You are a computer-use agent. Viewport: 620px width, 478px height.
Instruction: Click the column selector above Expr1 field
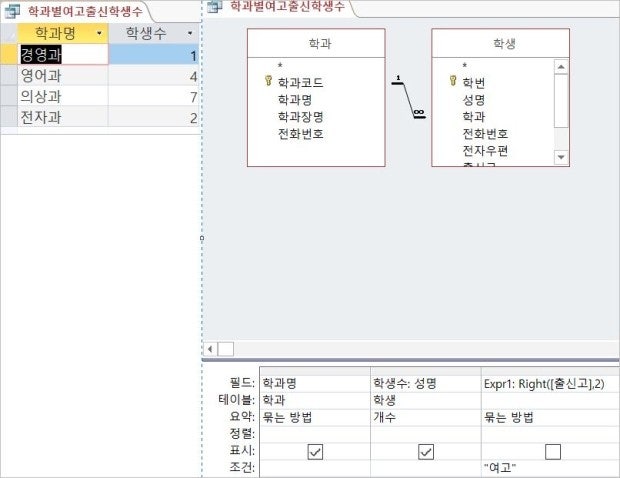[550, 371]
